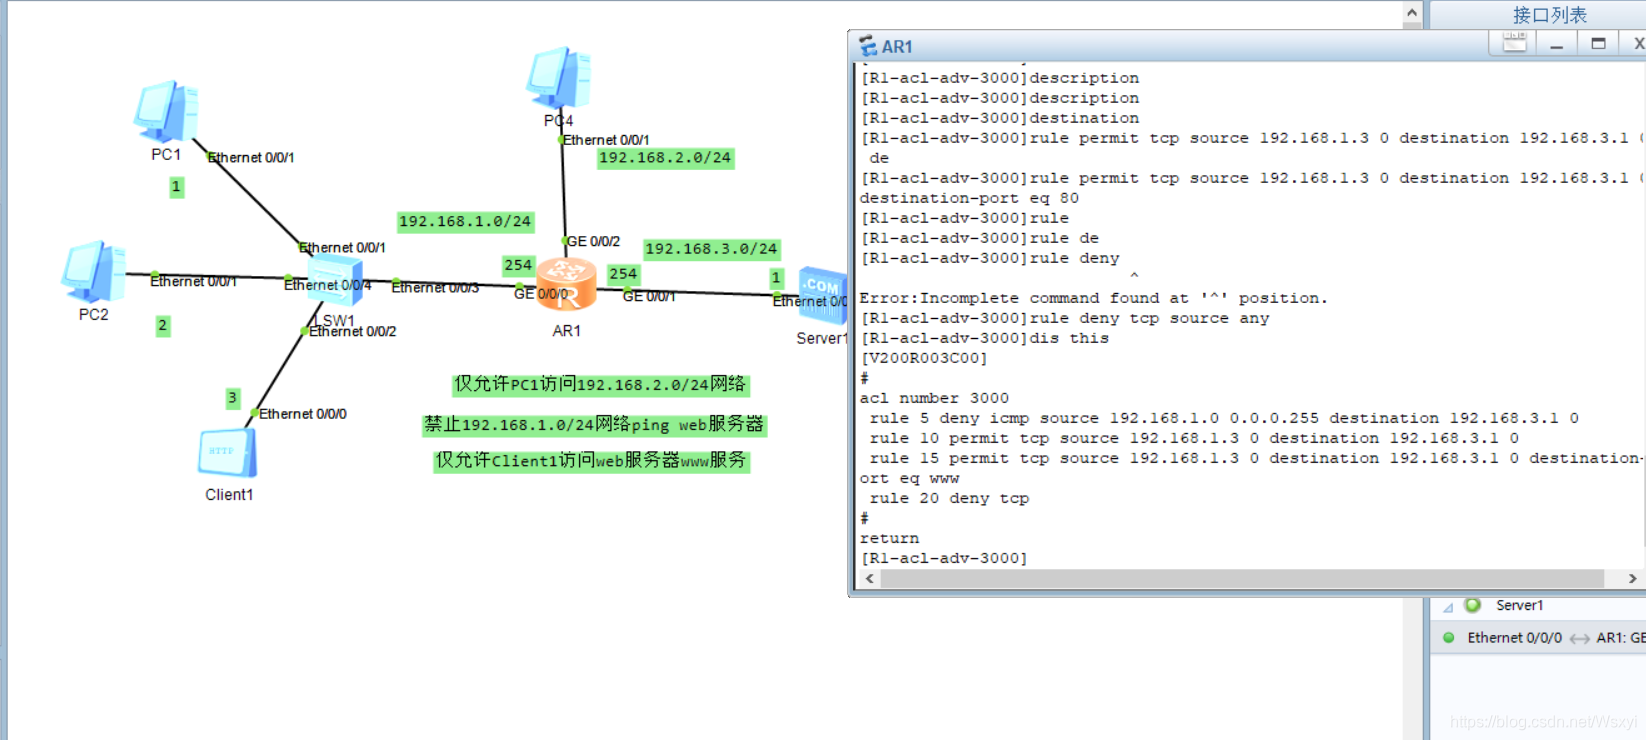The height and width of the screenshot is (740, 1646).
Task: Click the terminal horizontal scrollbar left arrow
Action: click(870, 578)
